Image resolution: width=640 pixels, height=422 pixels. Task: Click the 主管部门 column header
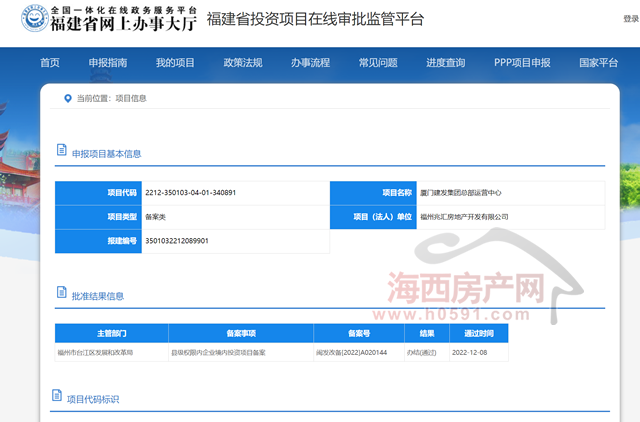click(111, 333)
